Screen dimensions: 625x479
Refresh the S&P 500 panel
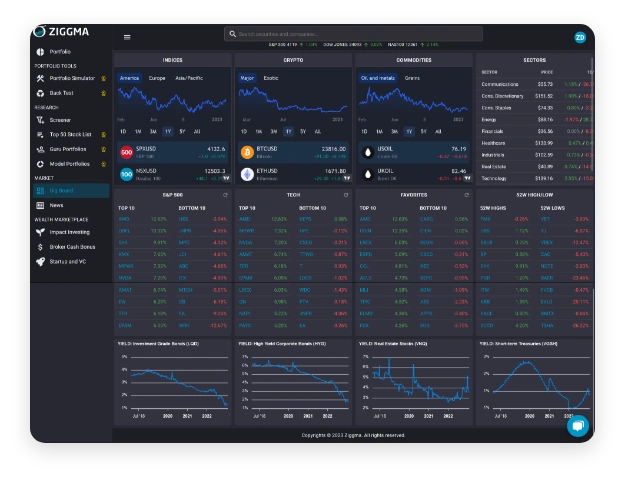225,195
